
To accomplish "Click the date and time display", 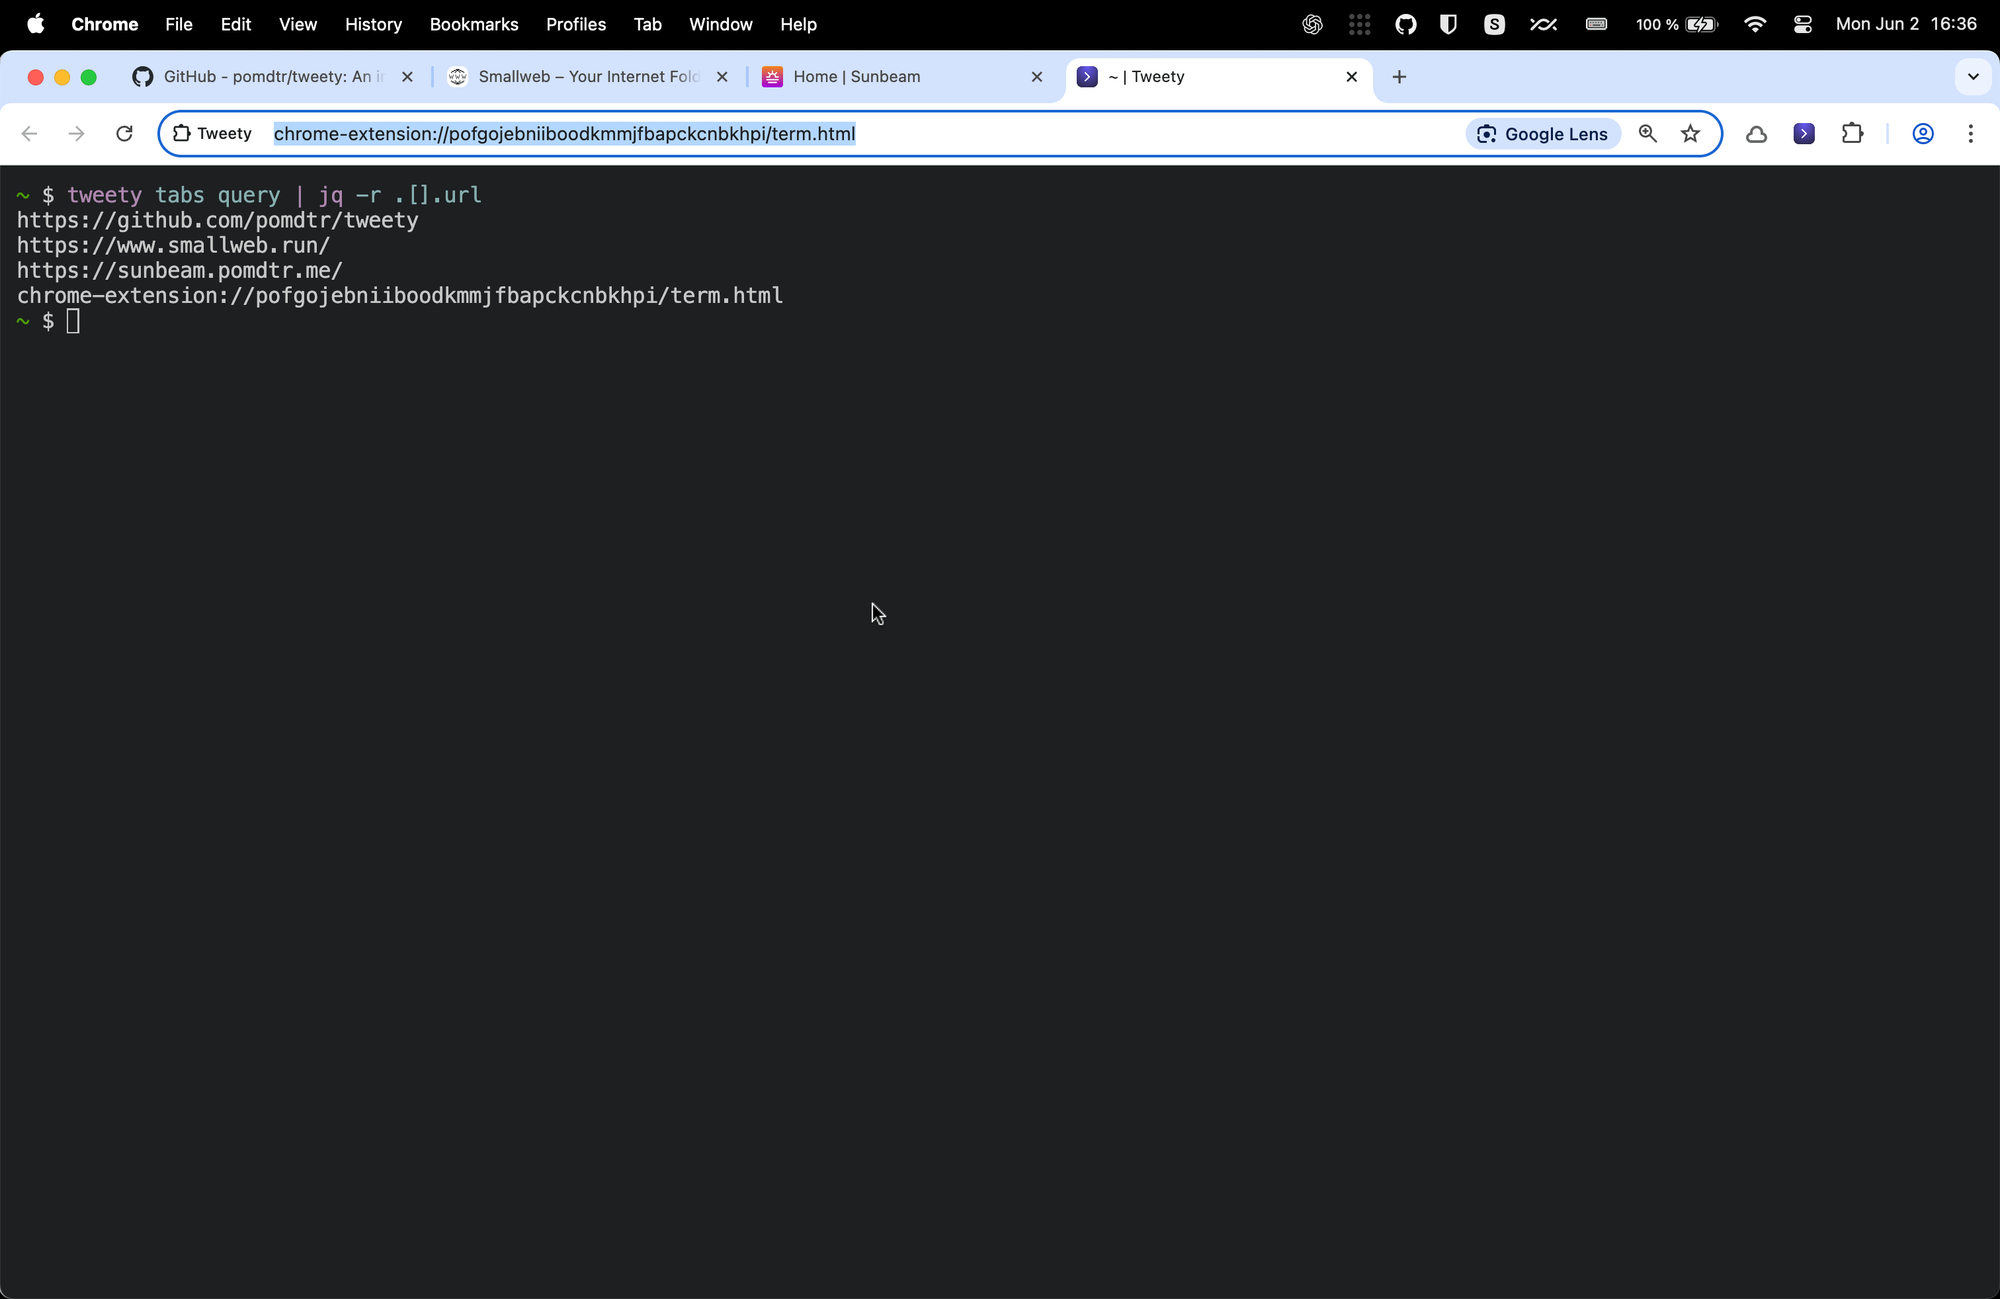I will pos(1906,24).
